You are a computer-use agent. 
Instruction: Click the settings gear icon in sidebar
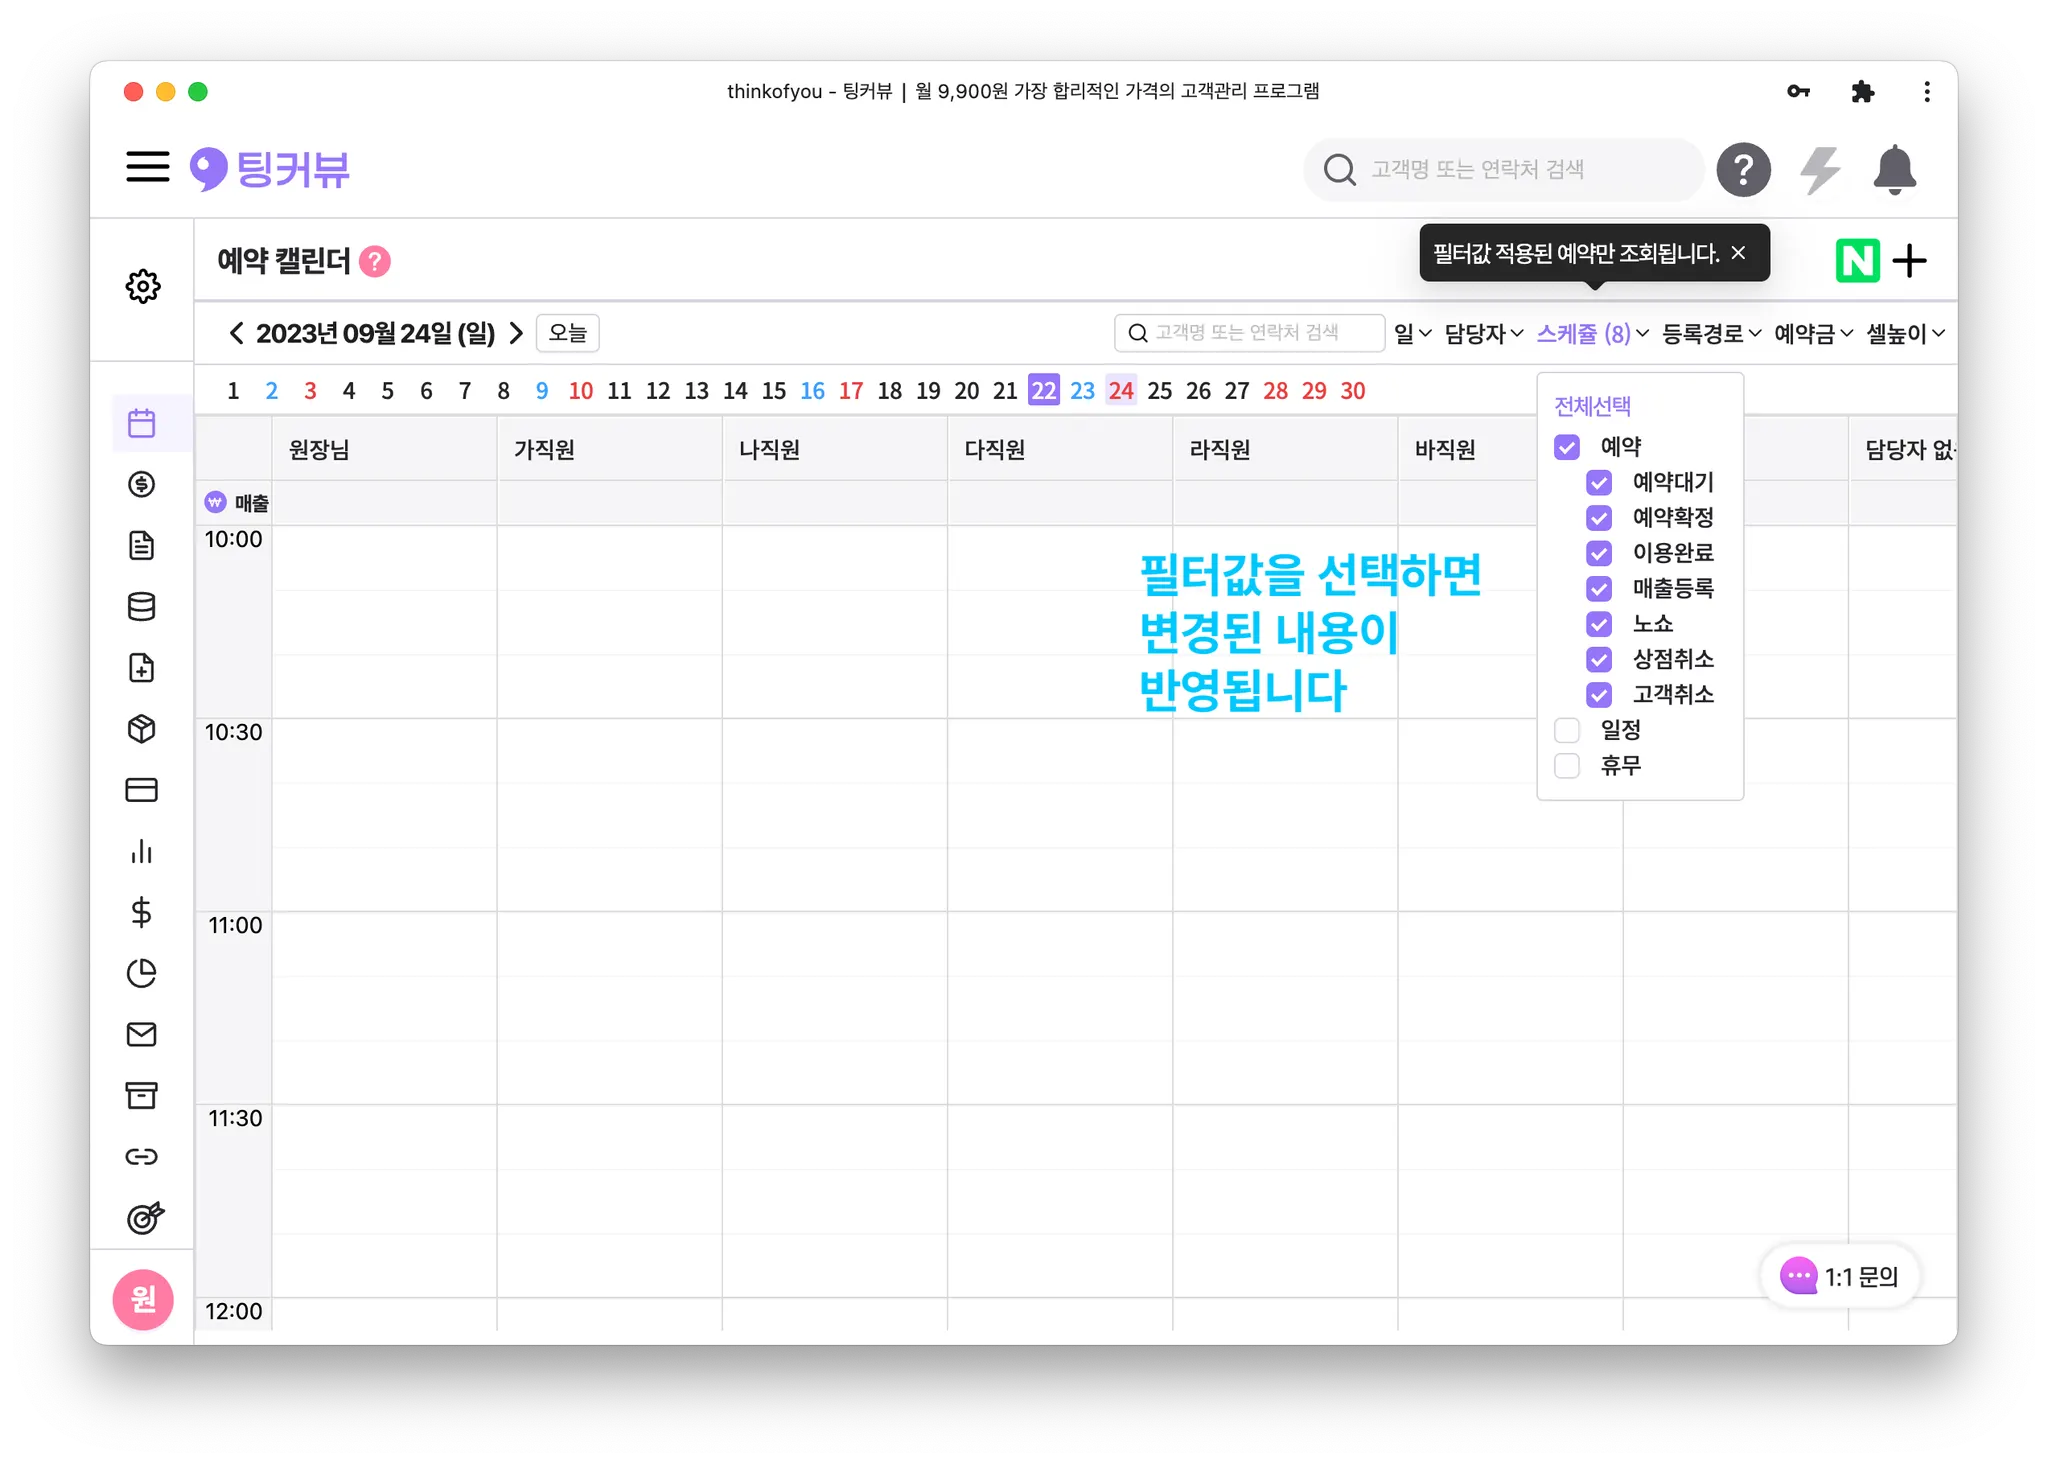(x=142, y=286)
